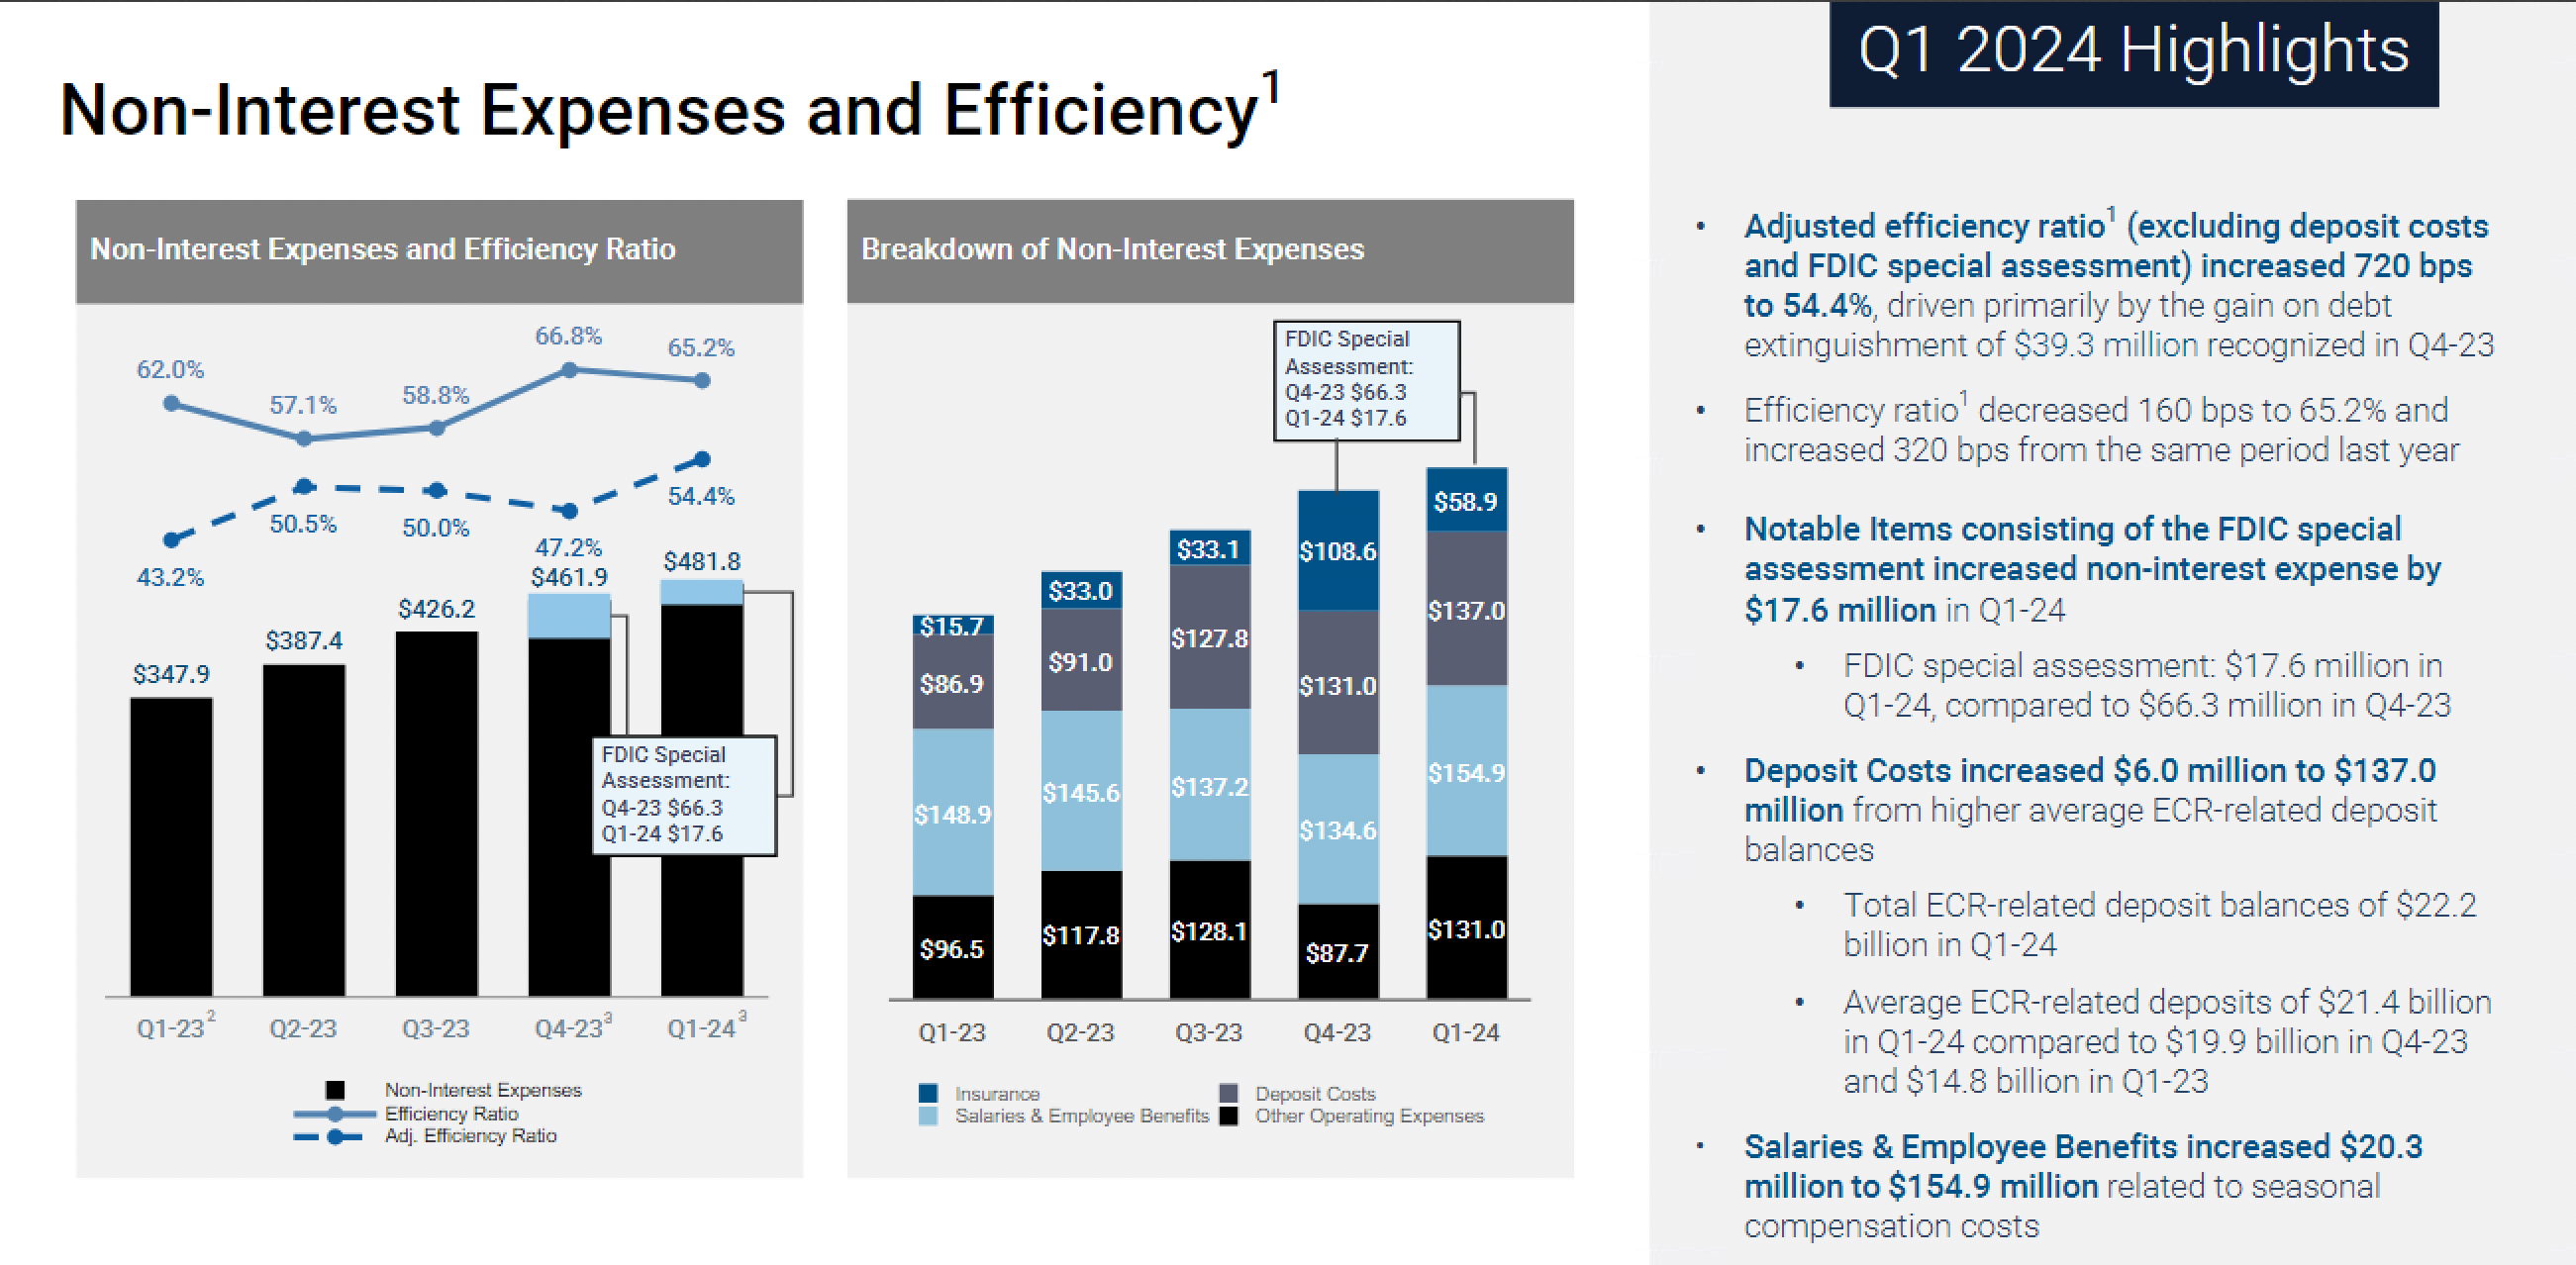Image resolution: width=2576 pixels, height=1265 pixels.
Task: Click the $58.9 insurance segment for Q1-24
Action: tap(1467, 500)
